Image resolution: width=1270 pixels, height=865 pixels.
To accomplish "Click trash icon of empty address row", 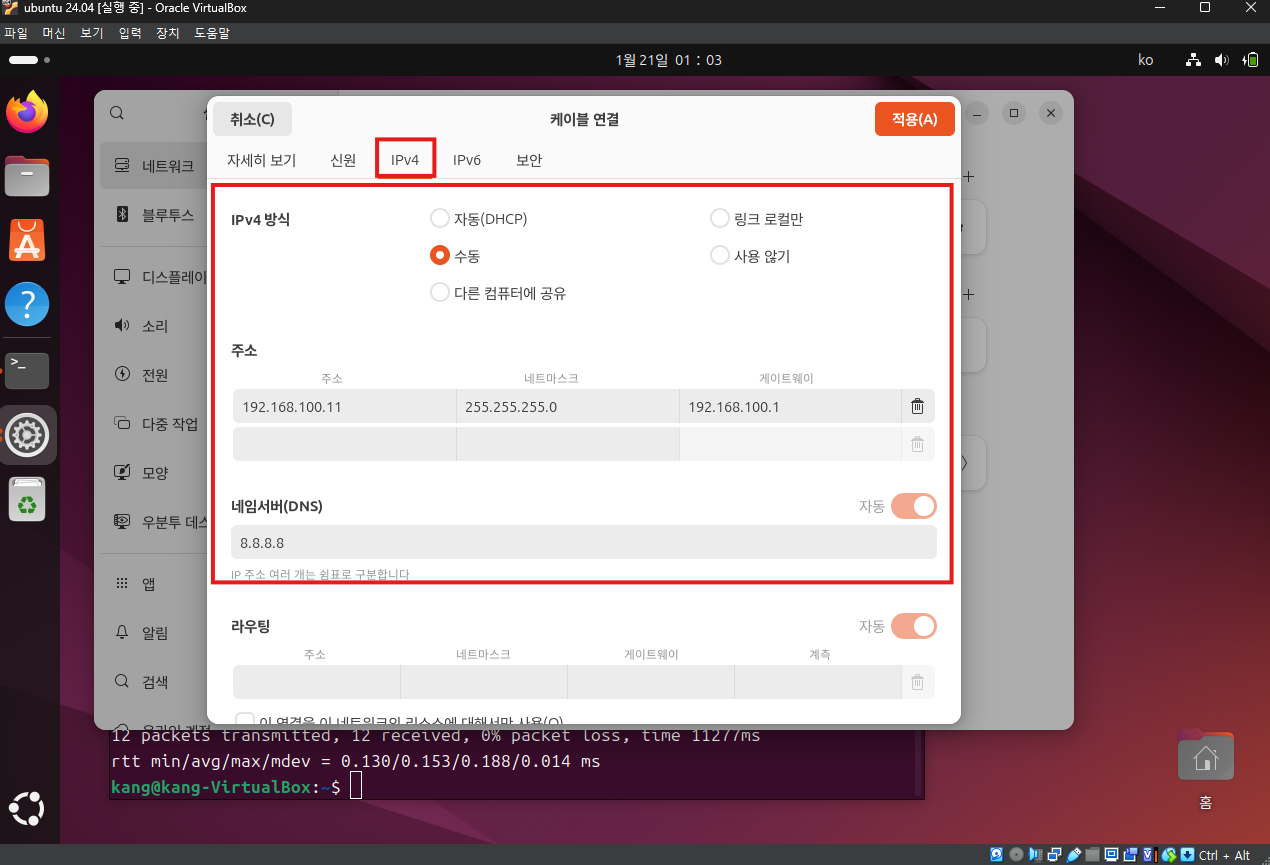I will pos(917,444).
